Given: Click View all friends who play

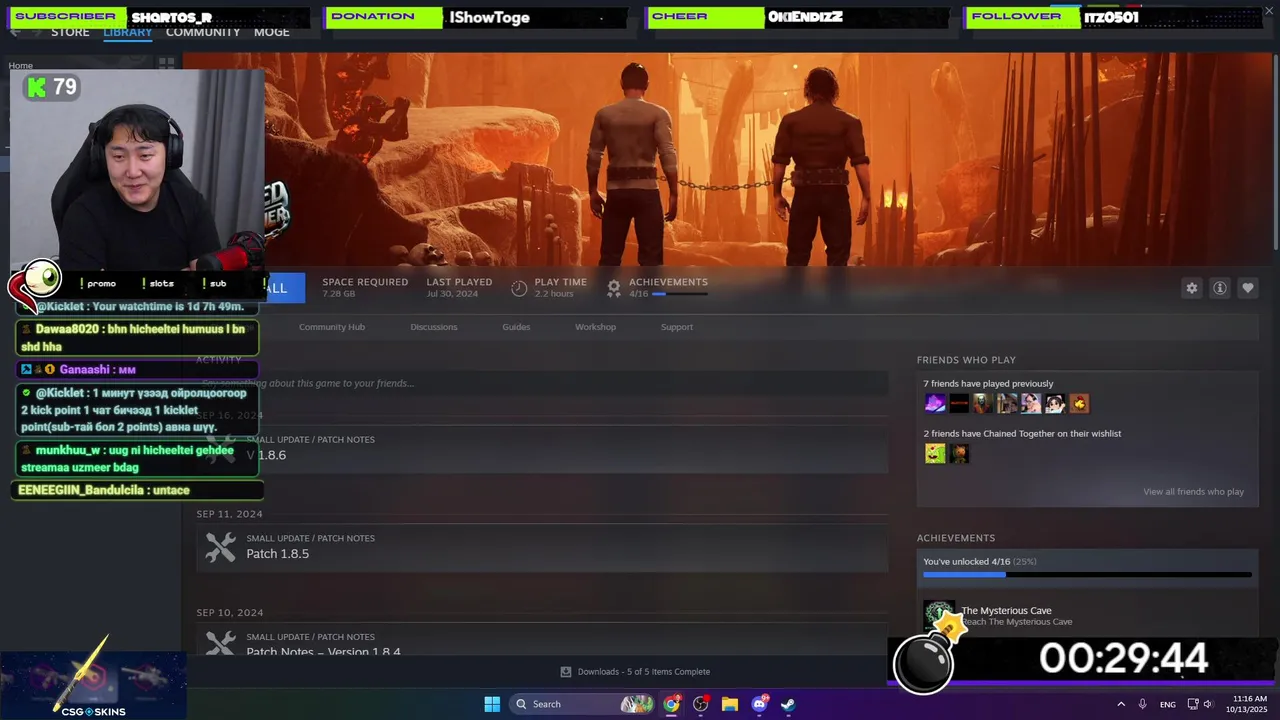Looking at the screenshot, I should pyautogui.click(x=1193, y=492).
